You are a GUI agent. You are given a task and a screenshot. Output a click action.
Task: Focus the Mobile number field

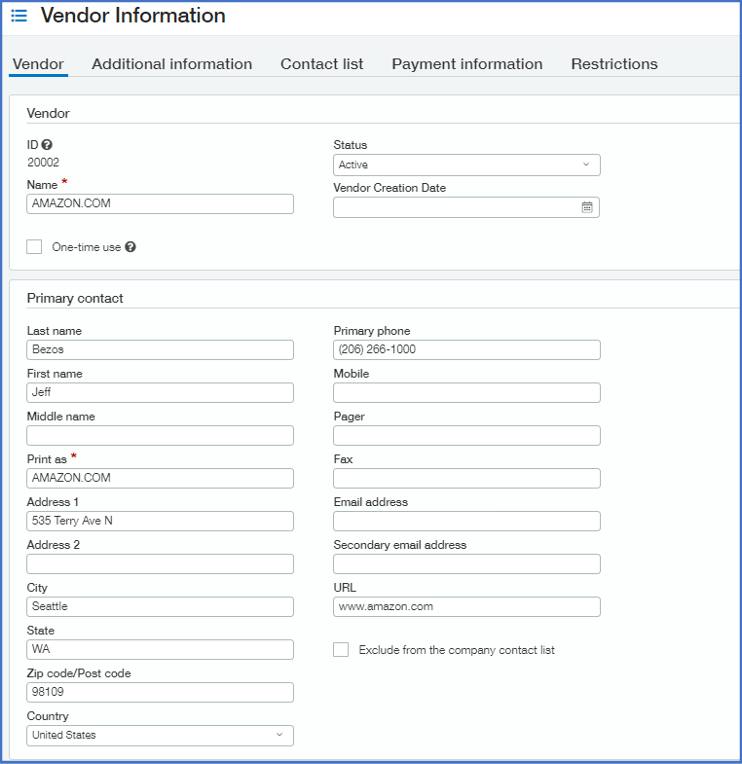point(466,392)
